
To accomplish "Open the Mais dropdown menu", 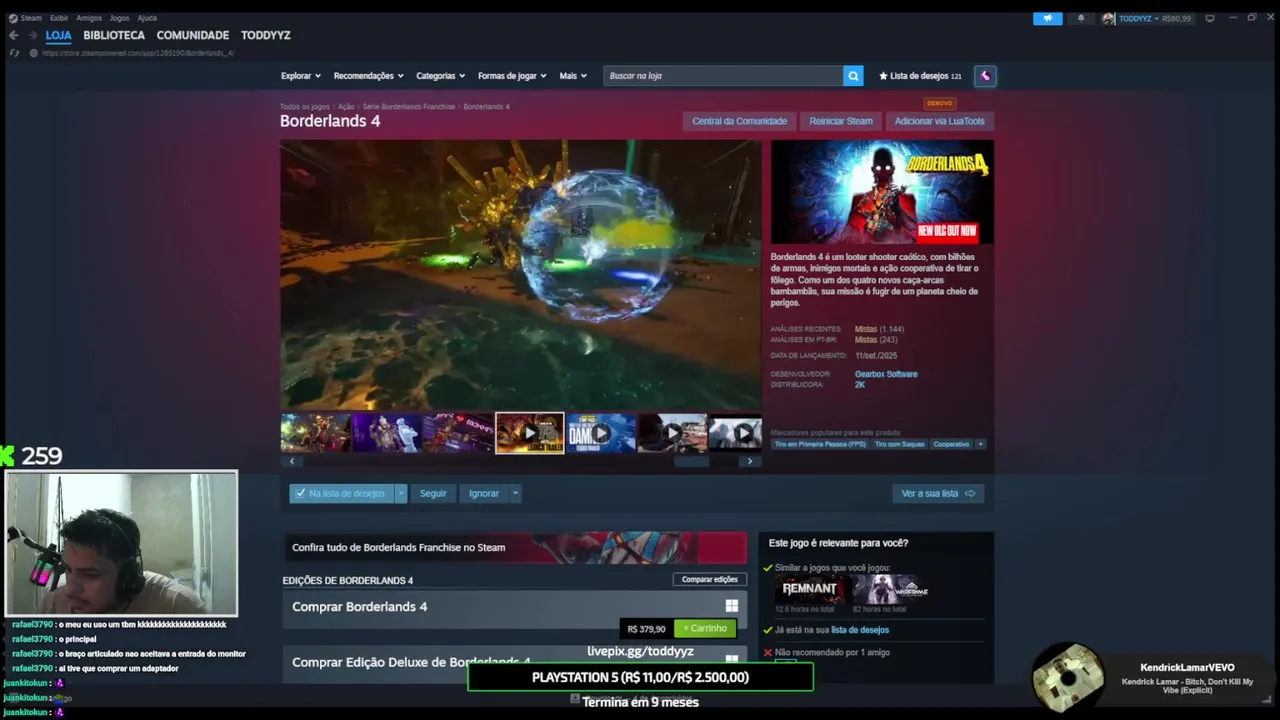I will [x=574, y=76].
